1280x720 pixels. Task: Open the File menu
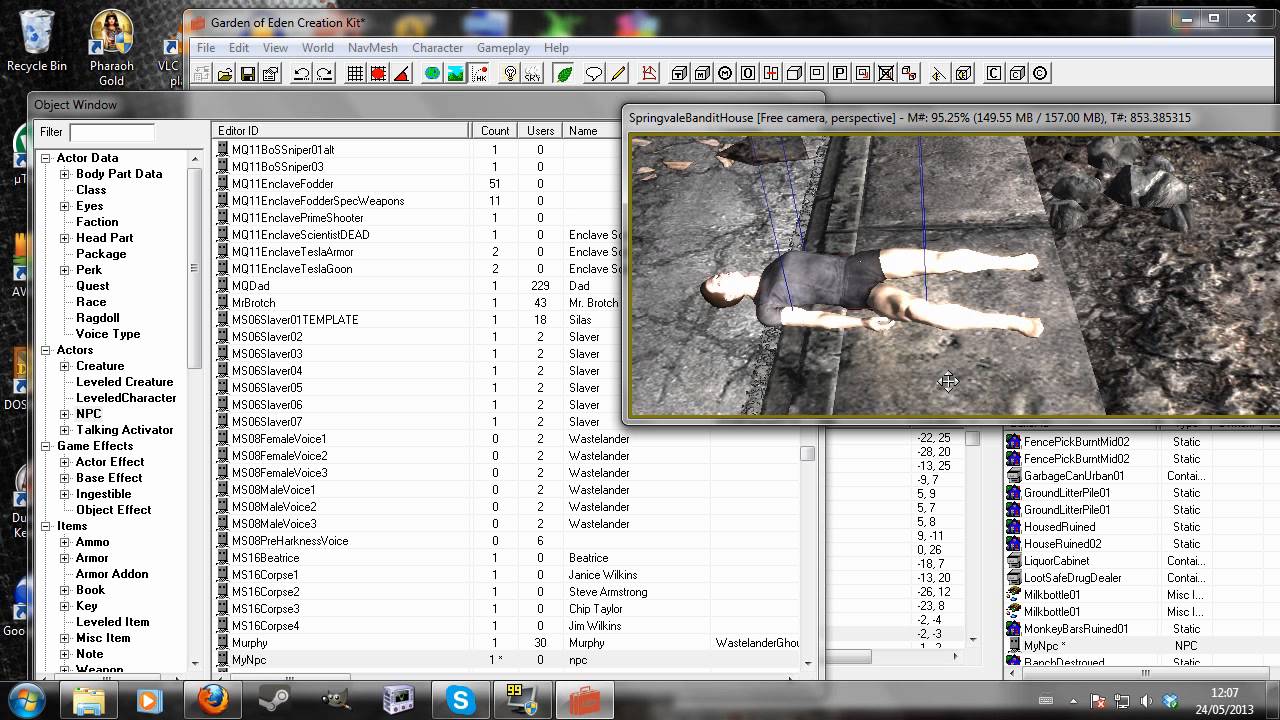pyautogui.click(x=206, y=47)
